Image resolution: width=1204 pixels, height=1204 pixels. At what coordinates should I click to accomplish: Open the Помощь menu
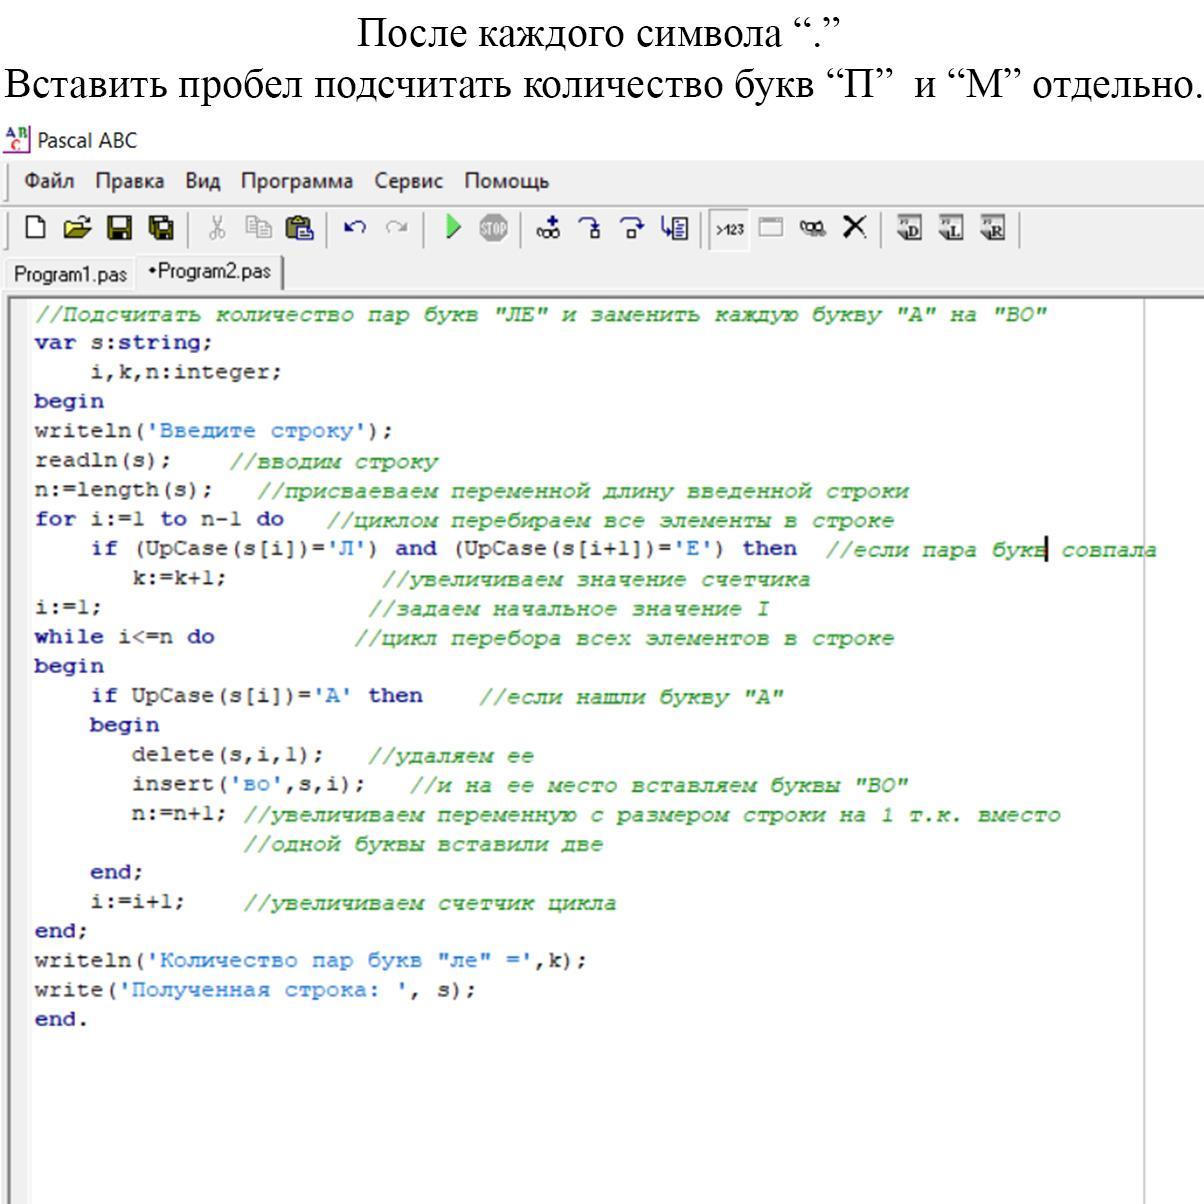506,181
